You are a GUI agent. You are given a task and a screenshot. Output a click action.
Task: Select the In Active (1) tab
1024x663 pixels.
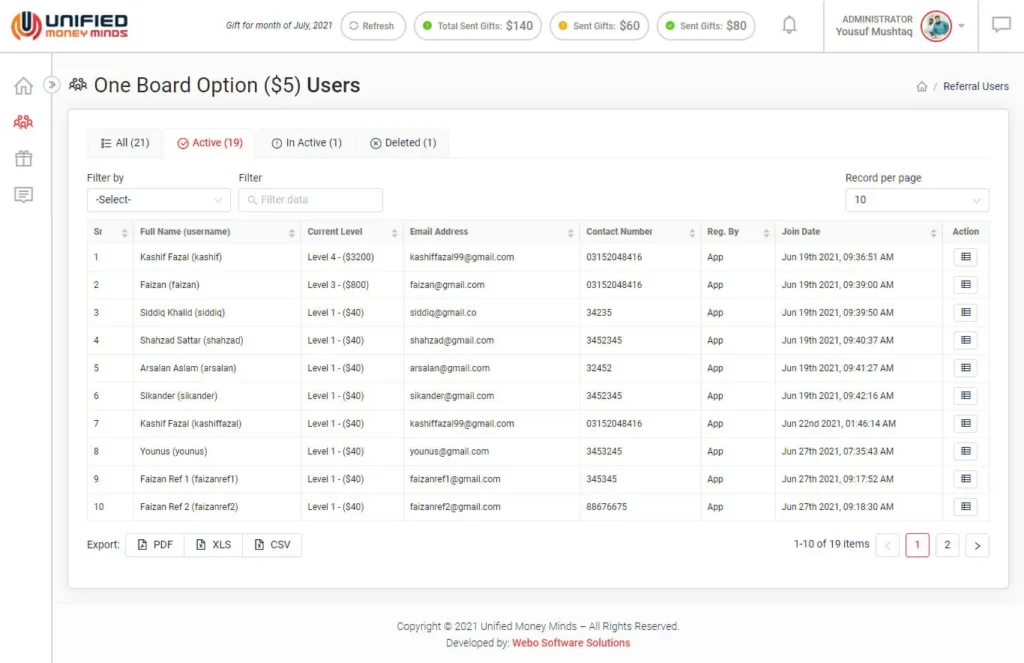pos(306,143)
